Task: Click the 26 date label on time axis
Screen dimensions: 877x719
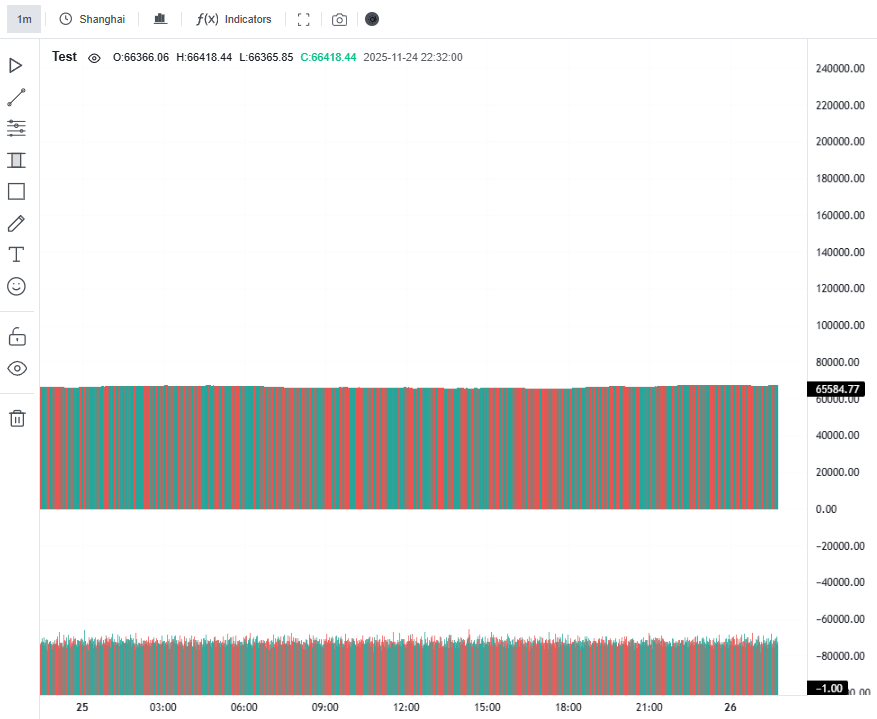Action: pos(730,707)
